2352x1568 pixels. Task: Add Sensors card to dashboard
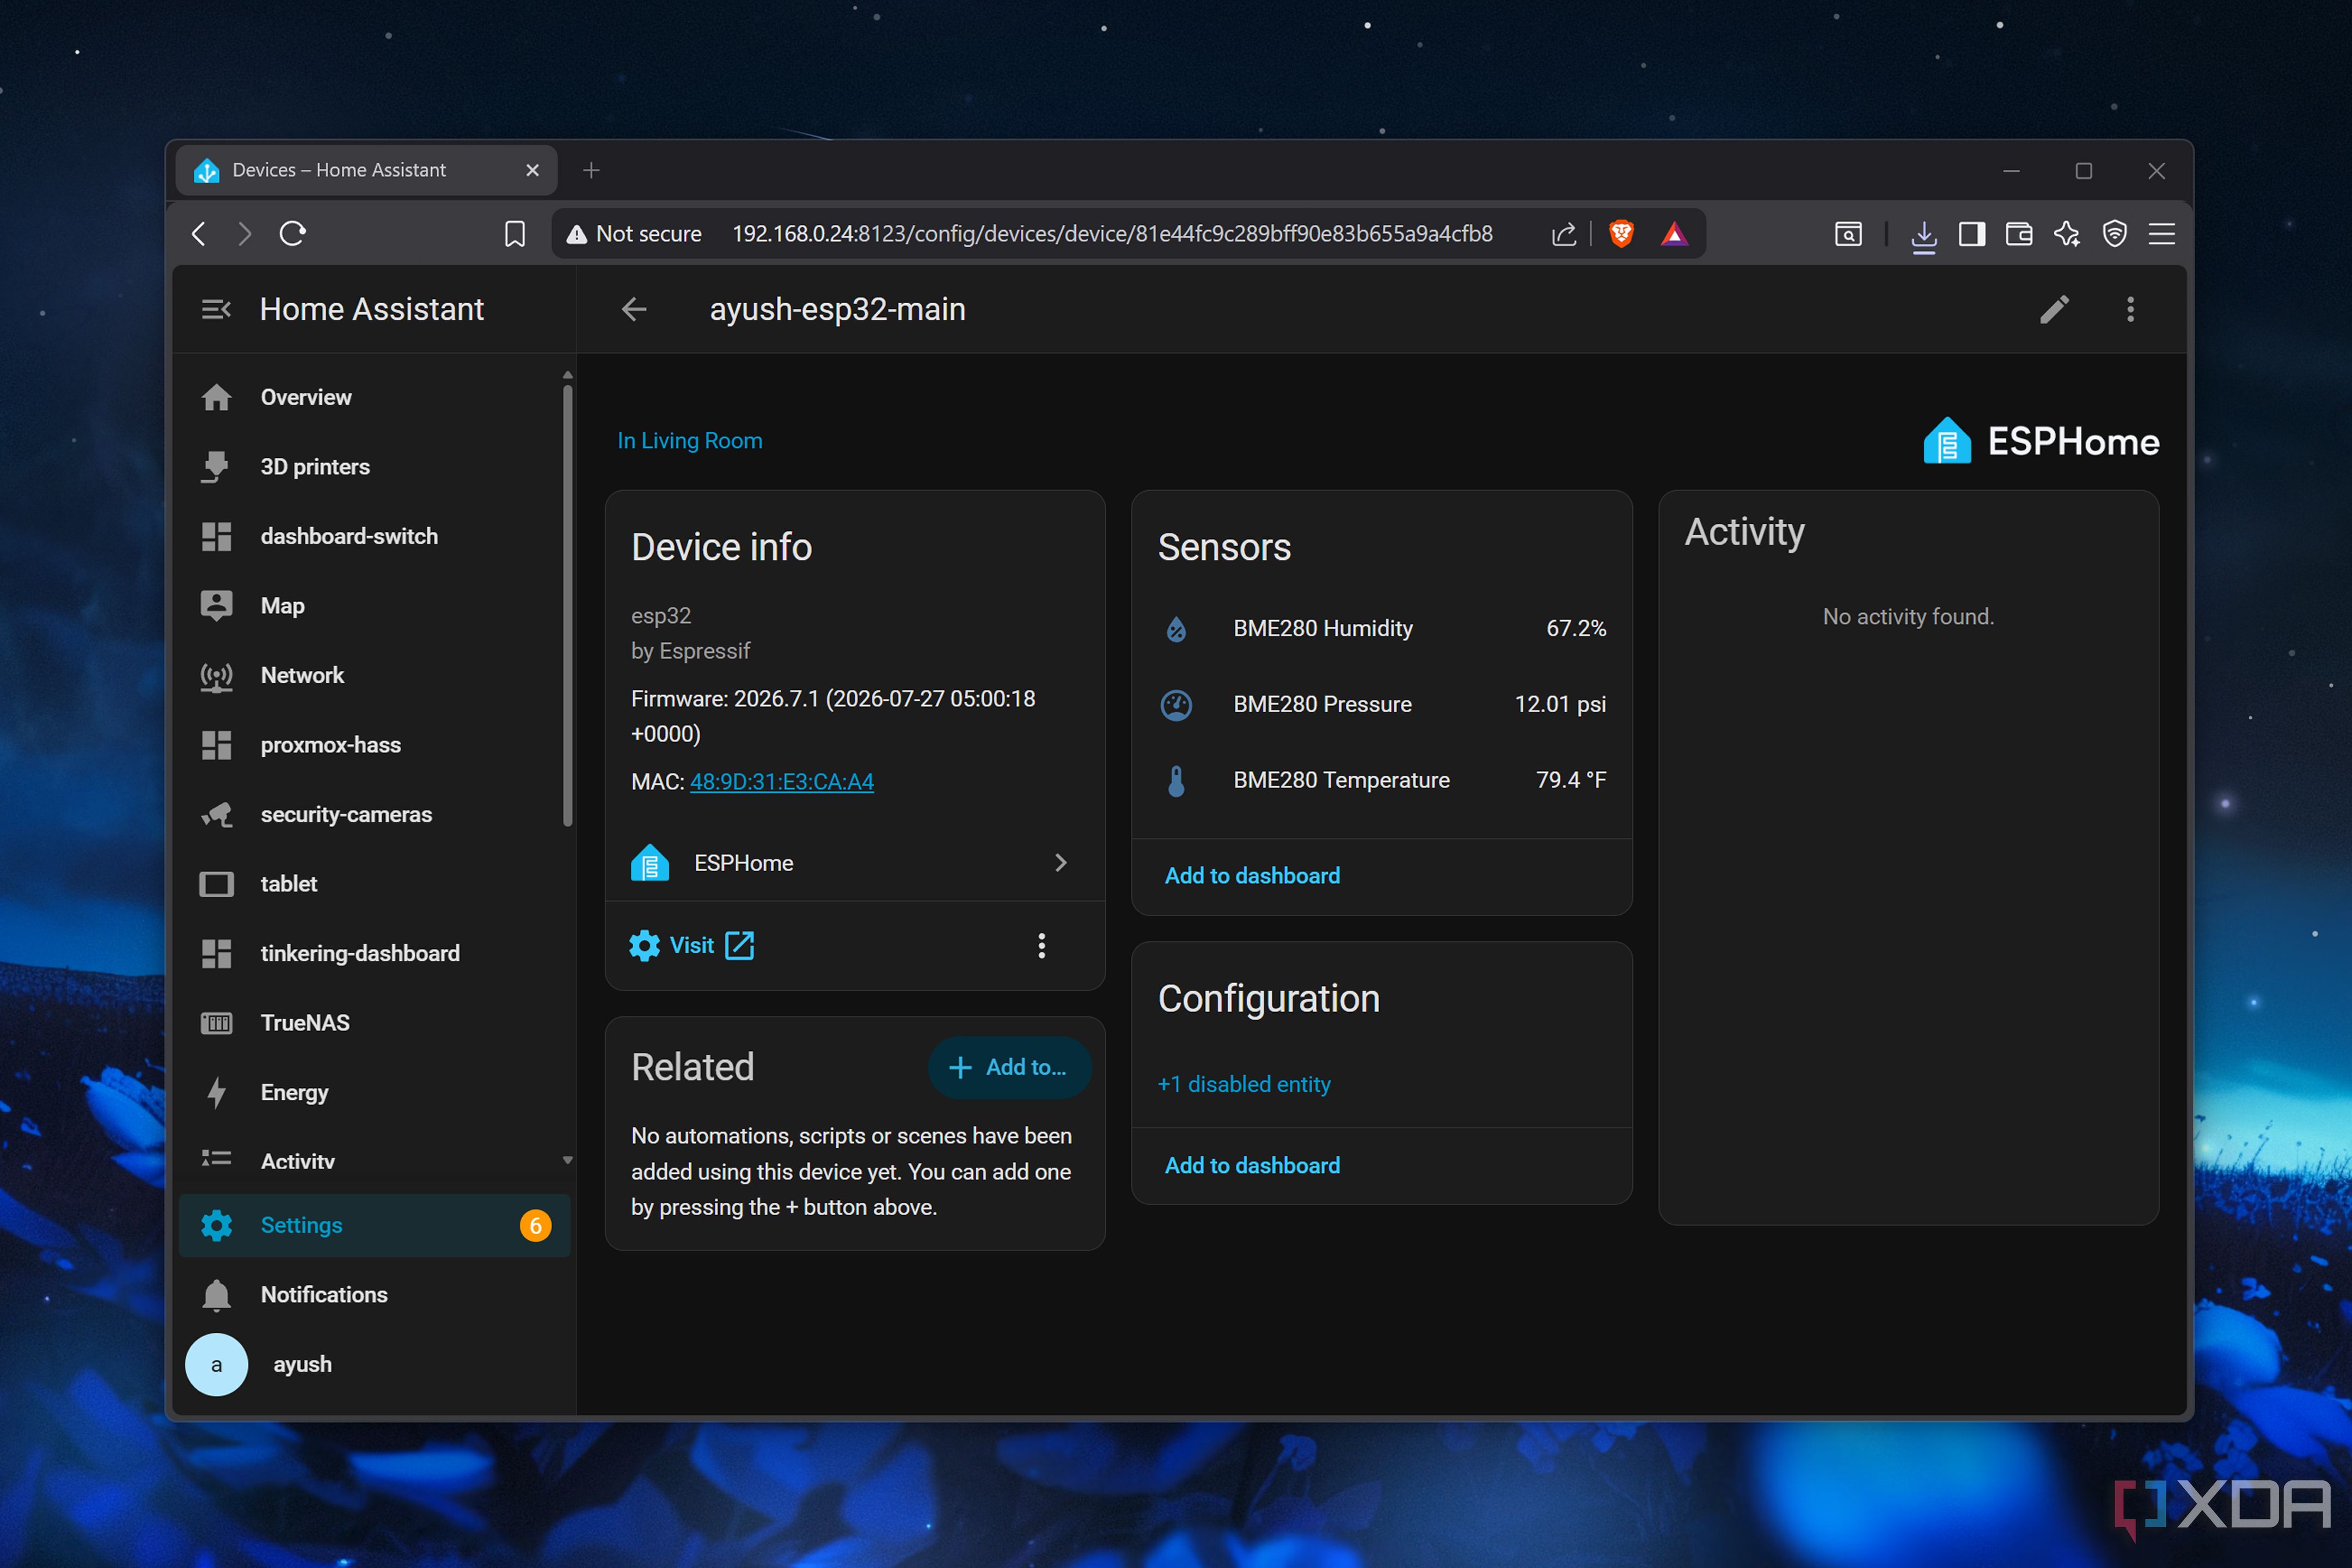pyautogui.click(x=1252, y=876)
